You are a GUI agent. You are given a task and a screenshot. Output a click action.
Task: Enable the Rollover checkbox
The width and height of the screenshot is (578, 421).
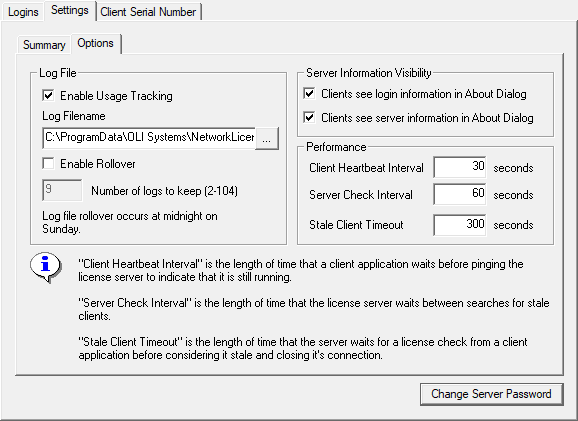point(48,163)
